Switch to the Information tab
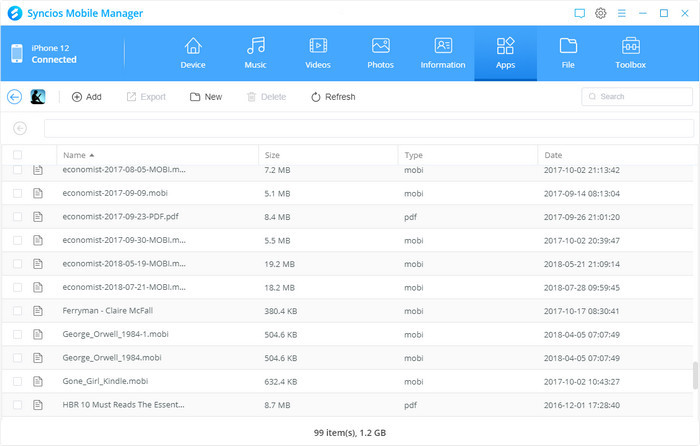 point(443,52)
